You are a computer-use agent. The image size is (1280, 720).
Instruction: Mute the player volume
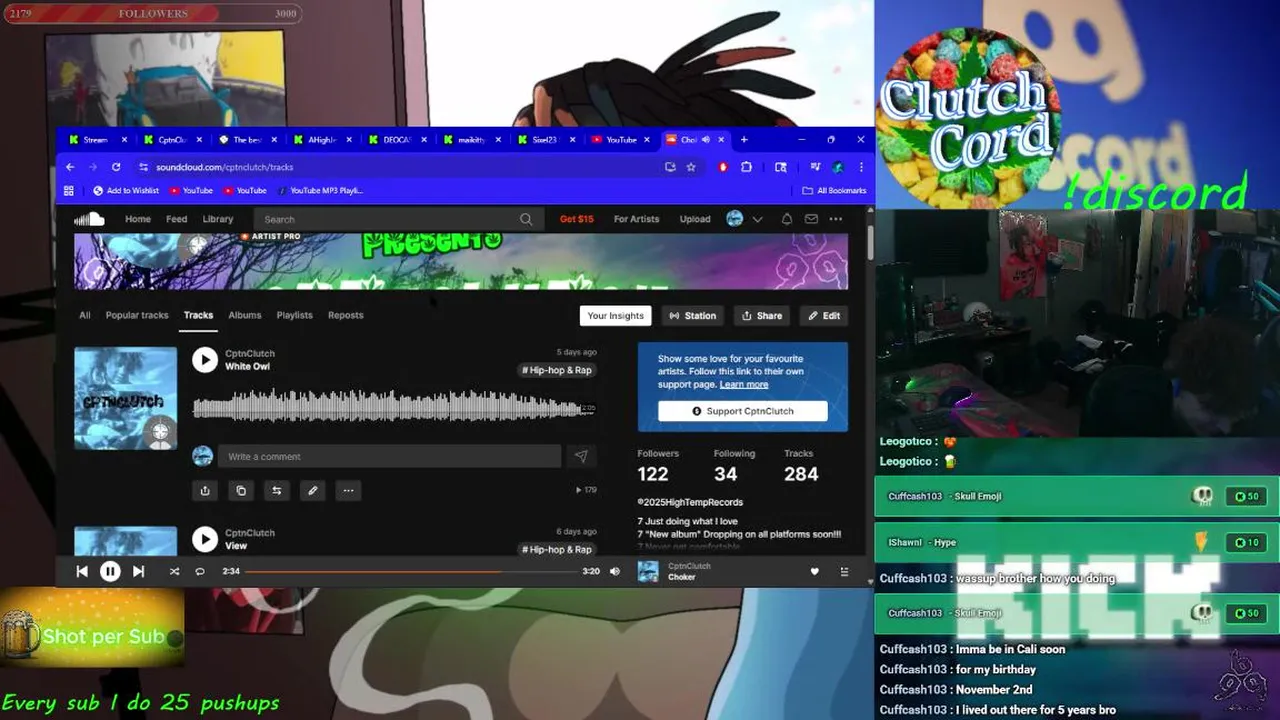coord(615,571)
